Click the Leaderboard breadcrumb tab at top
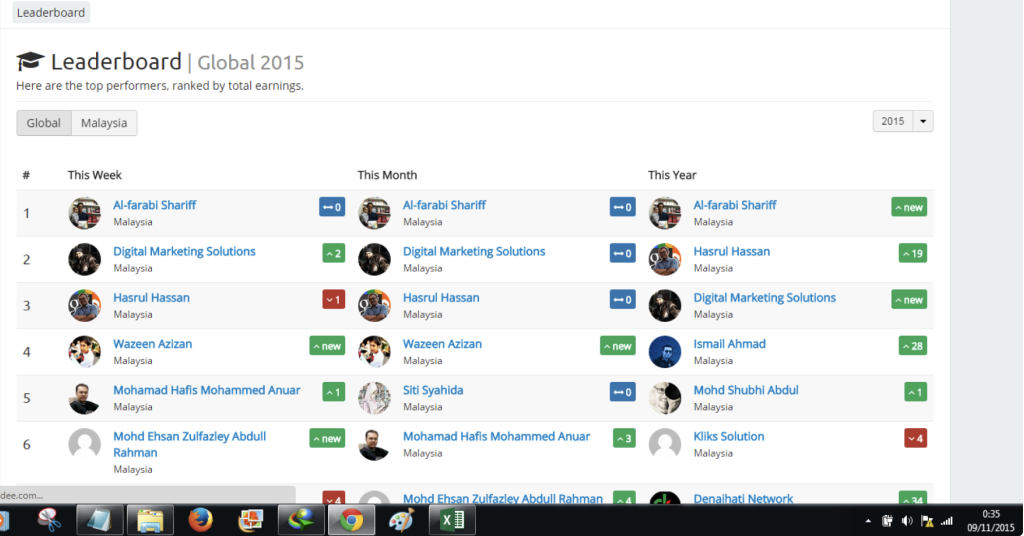This screenshot has width=1024, height=536. 51,13
